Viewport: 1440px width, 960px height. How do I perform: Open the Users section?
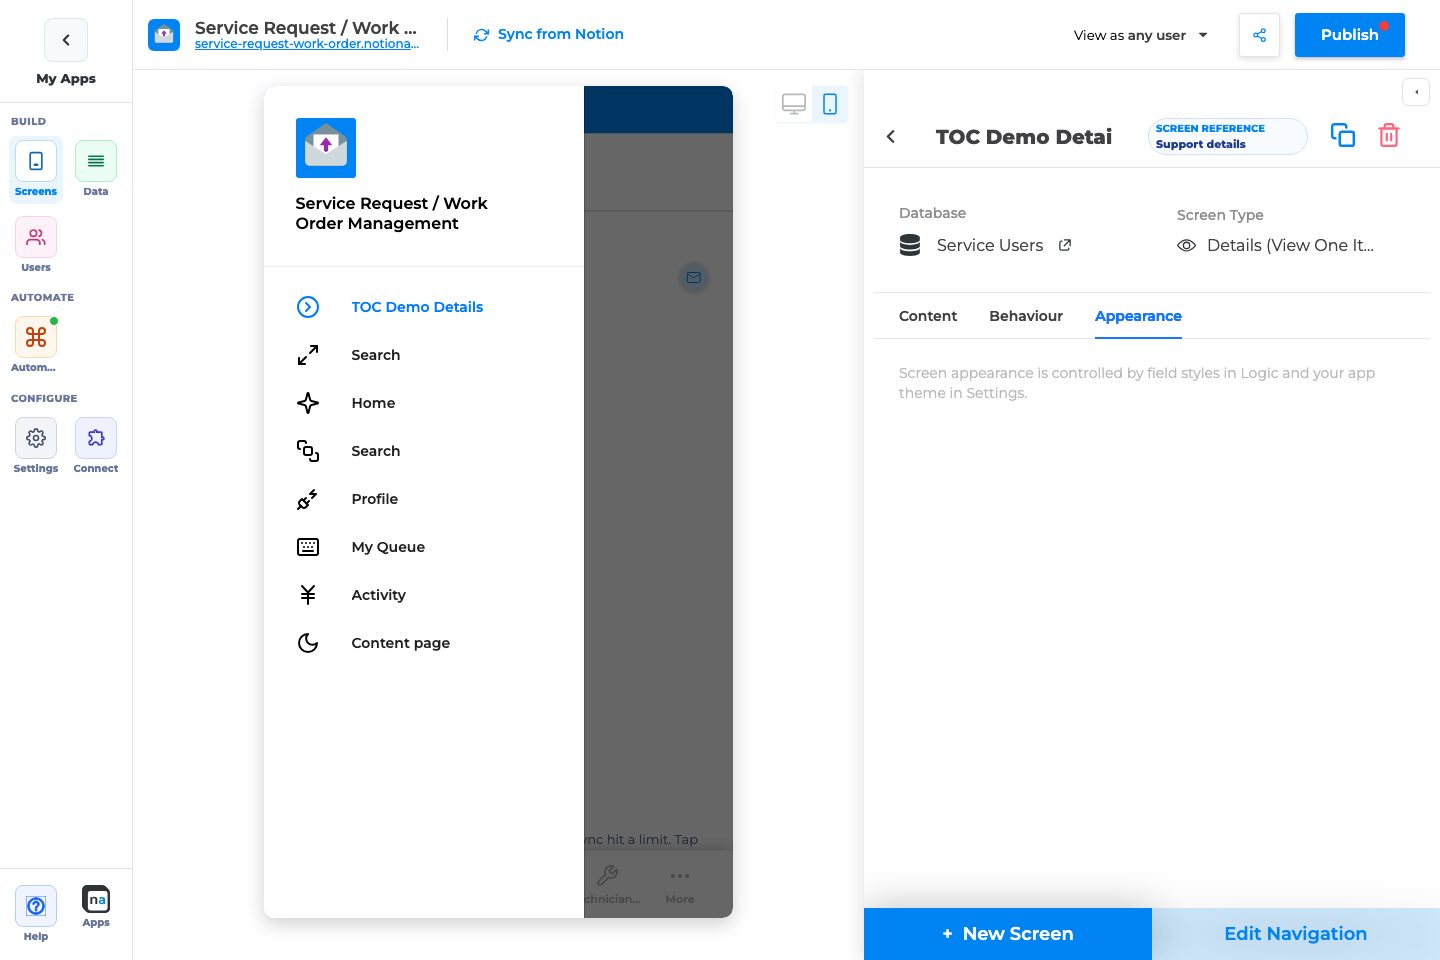(x=36, y=245)
